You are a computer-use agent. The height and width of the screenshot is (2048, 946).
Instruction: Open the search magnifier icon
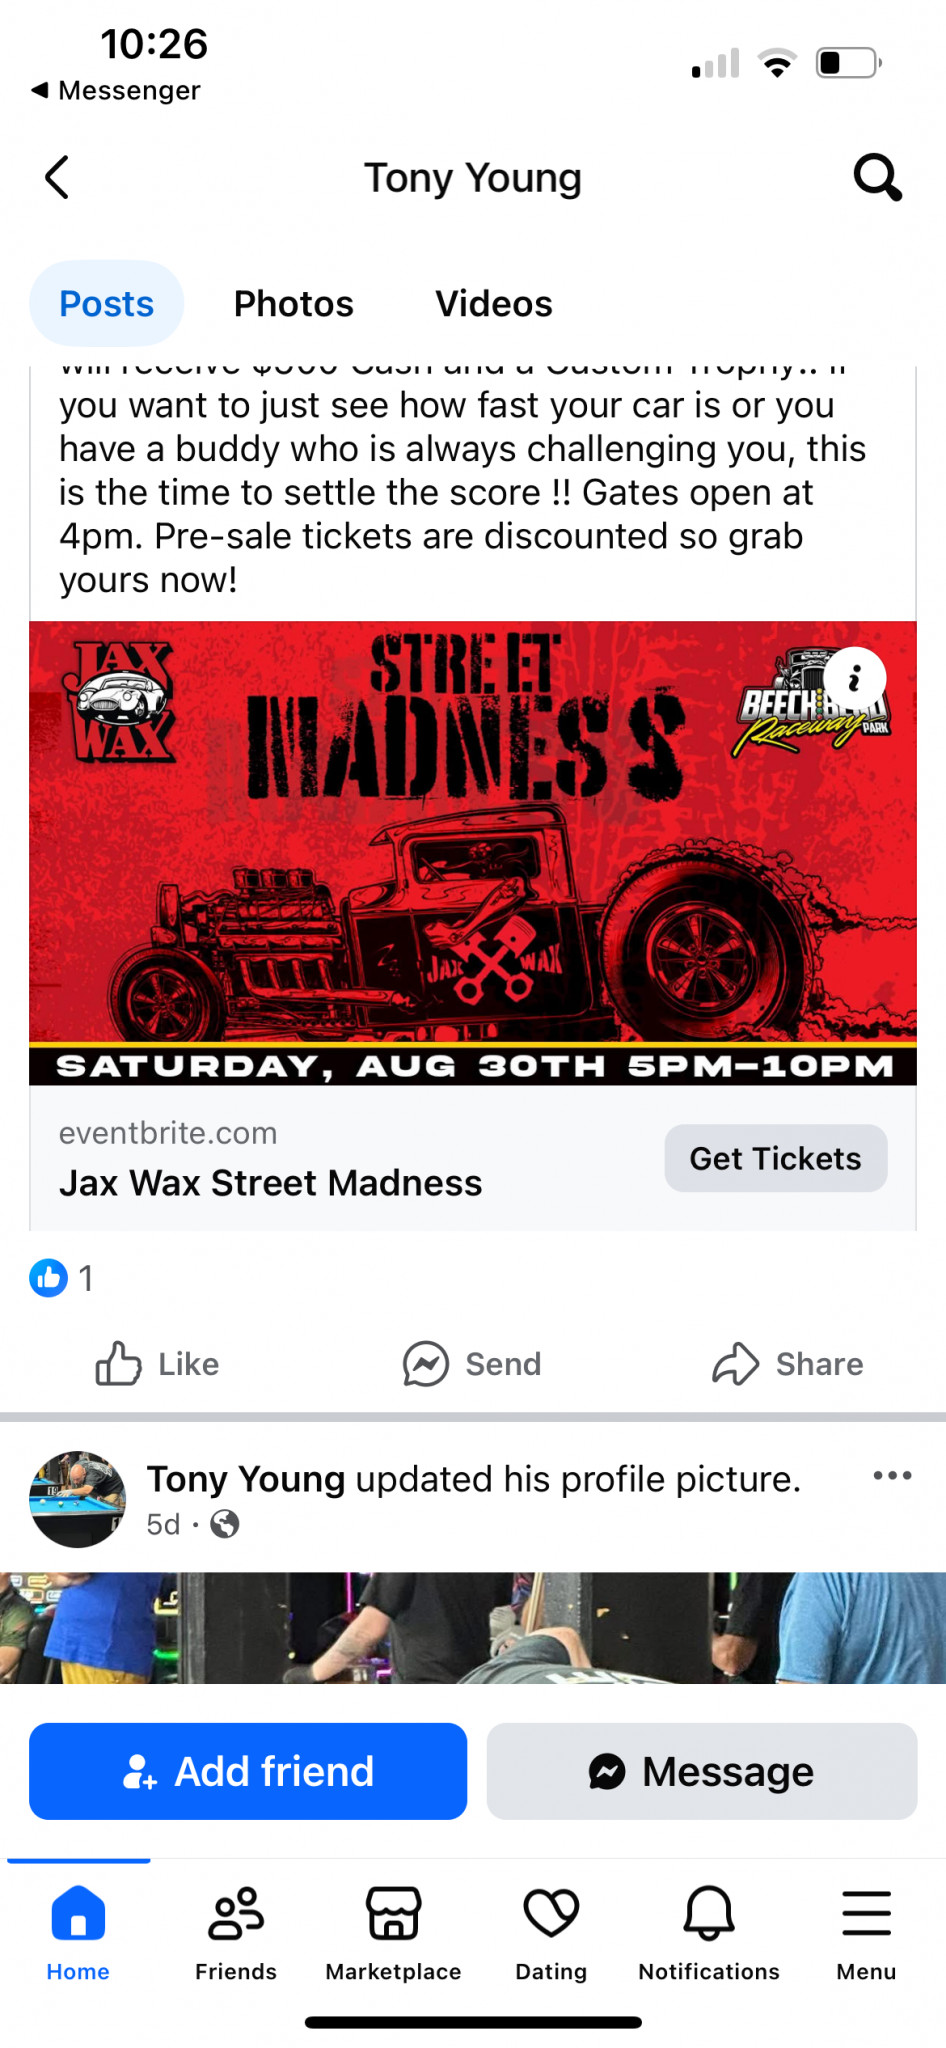(x=877, y=178)
